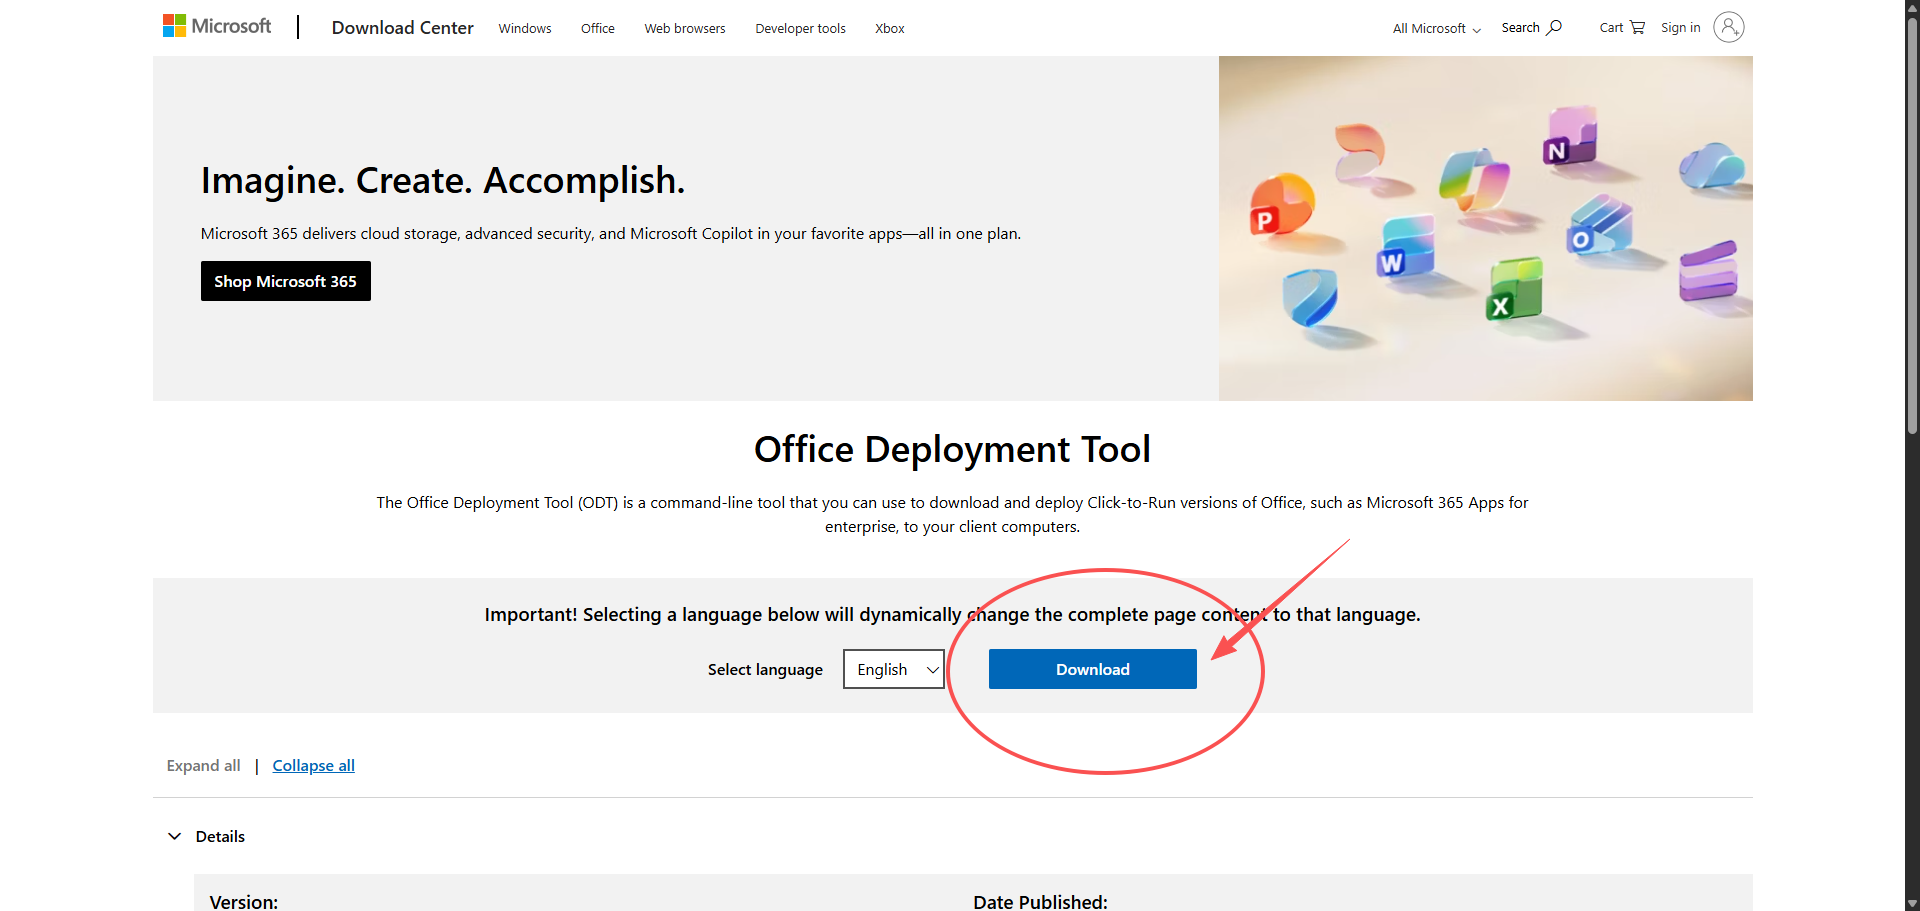1920x911 pixels.
Task: Click the Sign in text link
Action: click(x=1681, y=28)
